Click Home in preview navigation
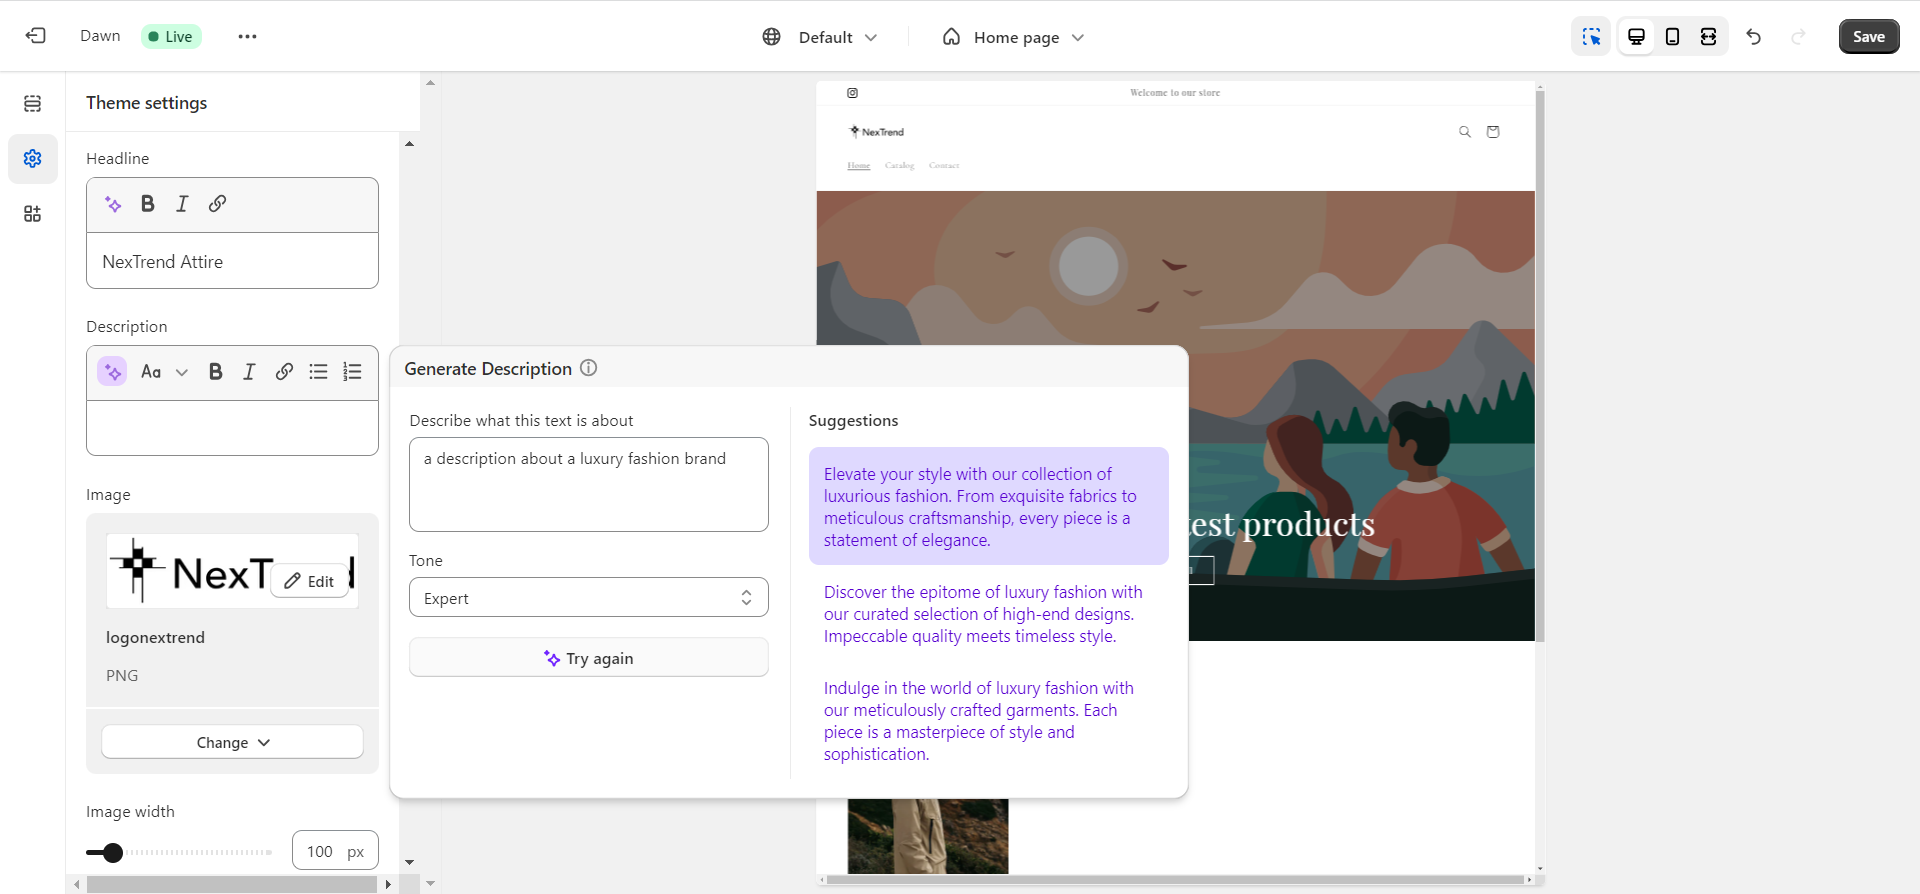1920x894 pixels. click(859, 165)
